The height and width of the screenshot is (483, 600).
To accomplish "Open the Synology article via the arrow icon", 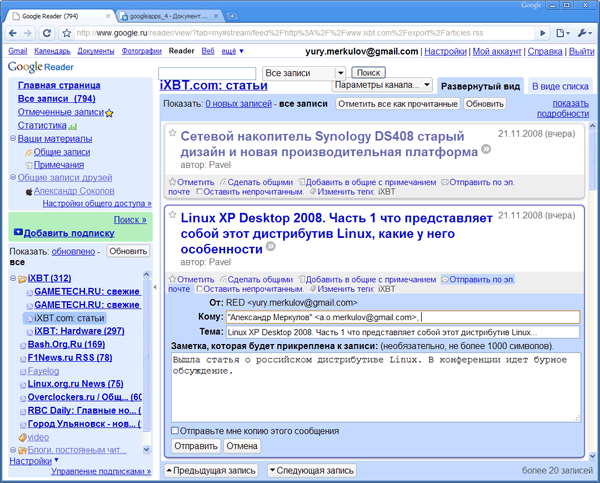I will click(486, 149).
